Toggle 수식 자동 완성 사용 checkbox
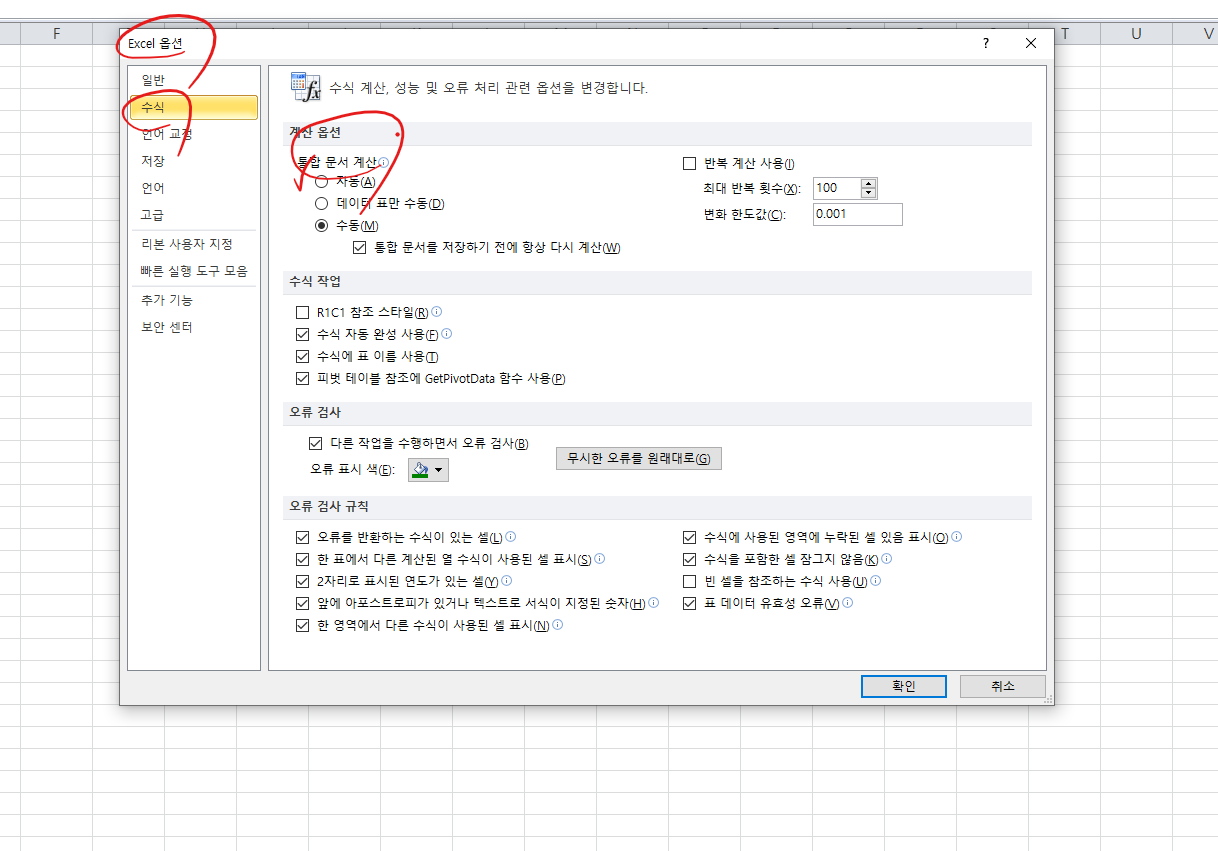This screenshot has width=1218, height=851. point(303,334)
